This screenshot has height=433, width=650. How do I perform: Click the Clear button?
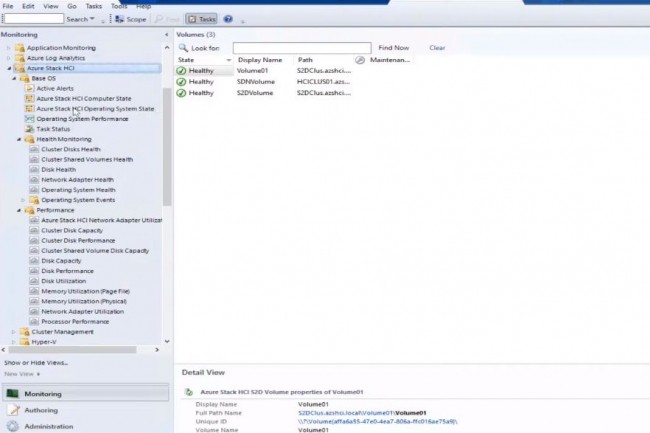click(x=437, y=48)
